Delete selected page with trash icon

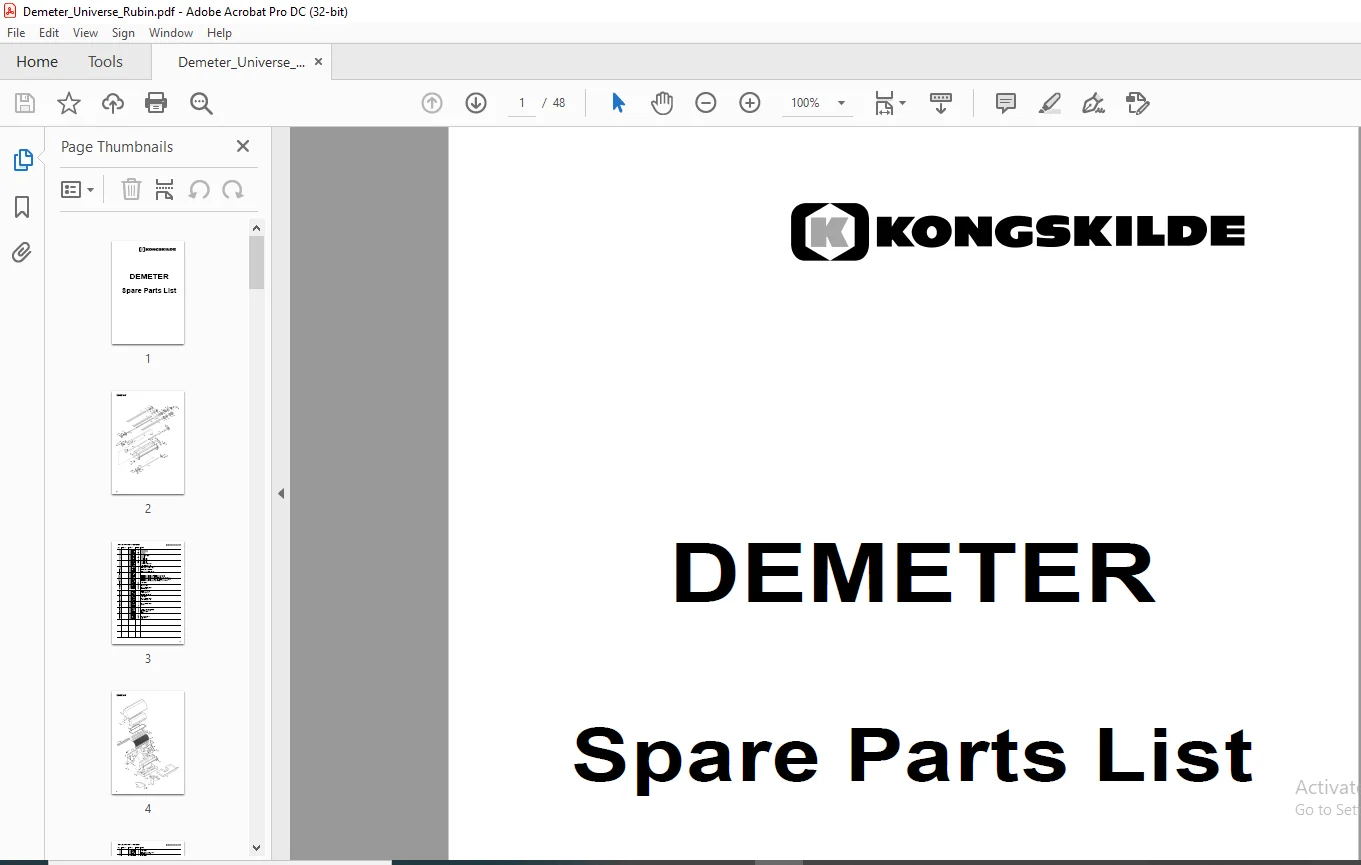pos(131,189)
